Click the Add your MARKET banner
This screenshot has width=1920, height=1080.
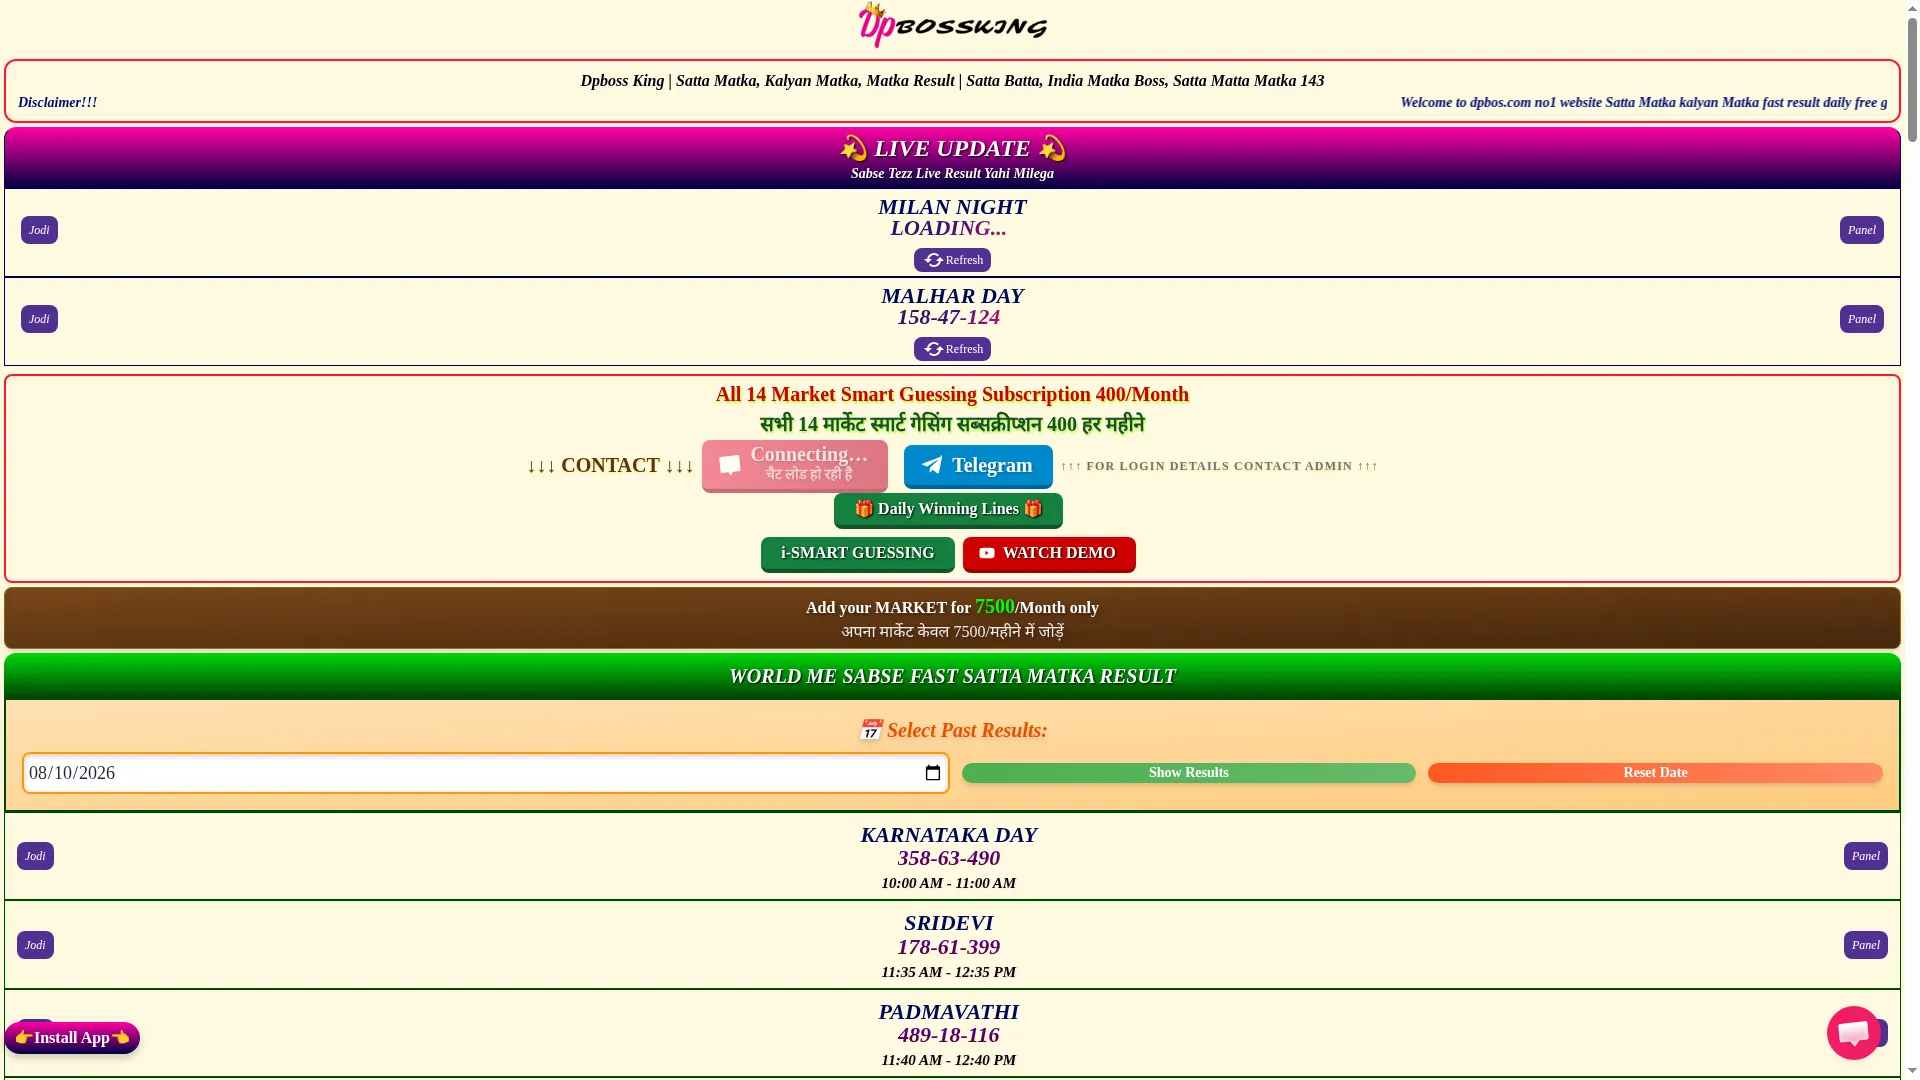[x=952, y=618]
